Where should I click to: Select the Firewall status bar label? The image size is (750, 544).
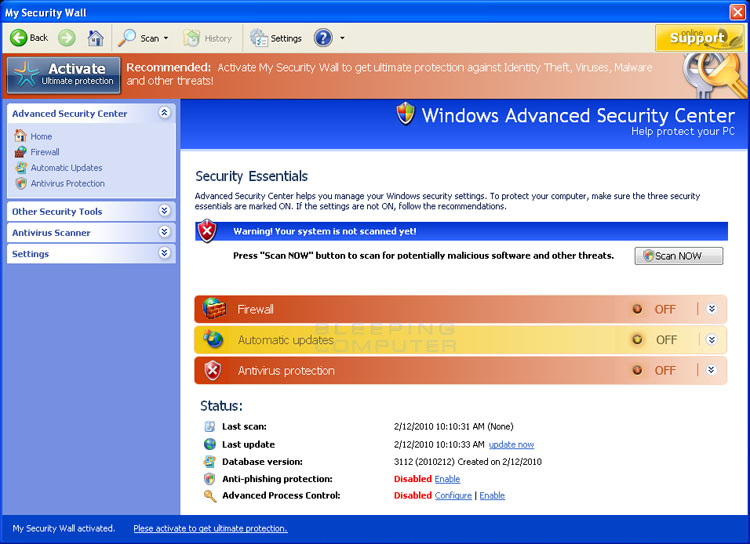255,310
